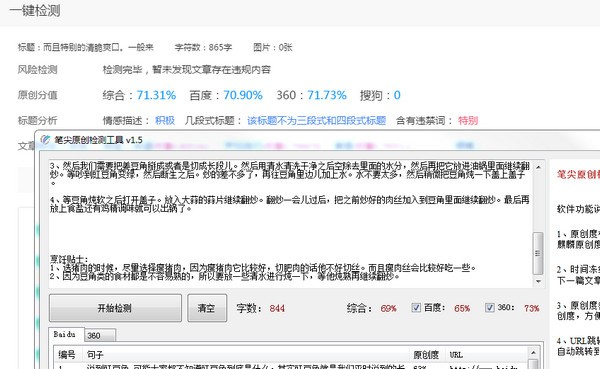Click the 编号 column header
The image size is (600, 369).
pyautogui.click(x=68, y=355)
